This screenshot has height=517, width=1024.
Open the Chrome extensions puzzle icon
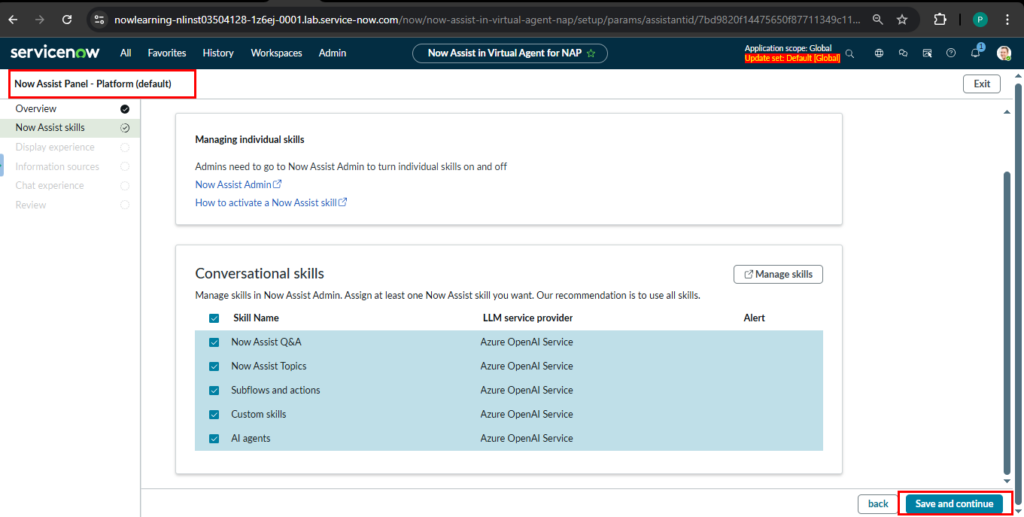[940, 19]
